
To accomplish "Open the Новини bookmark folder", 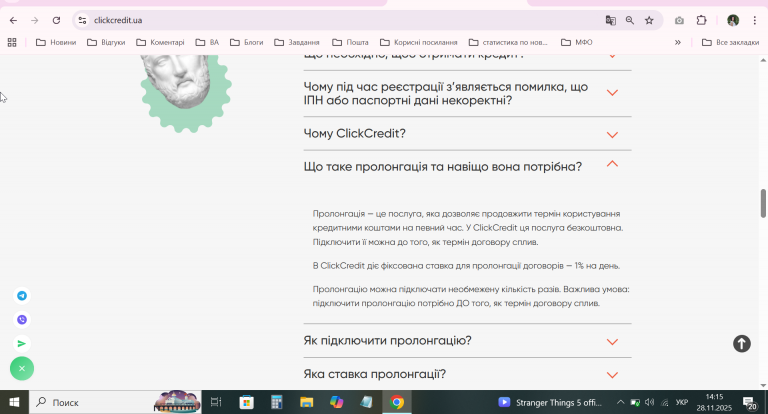I will click(56, 43).
